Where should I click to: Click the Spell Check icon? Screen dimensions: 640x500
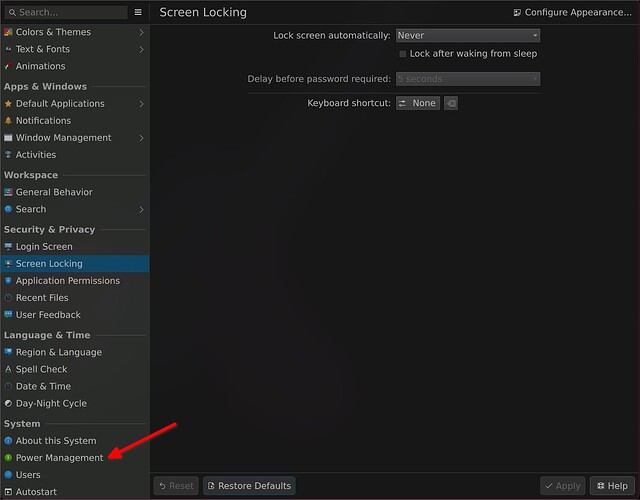8,369
